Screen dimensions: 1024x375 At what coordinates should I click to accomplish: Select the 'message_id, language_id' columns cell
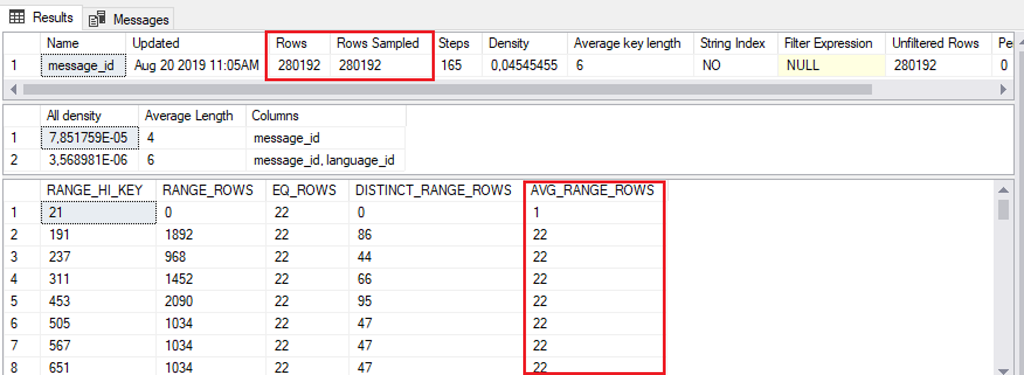click(x=325, y=159)
